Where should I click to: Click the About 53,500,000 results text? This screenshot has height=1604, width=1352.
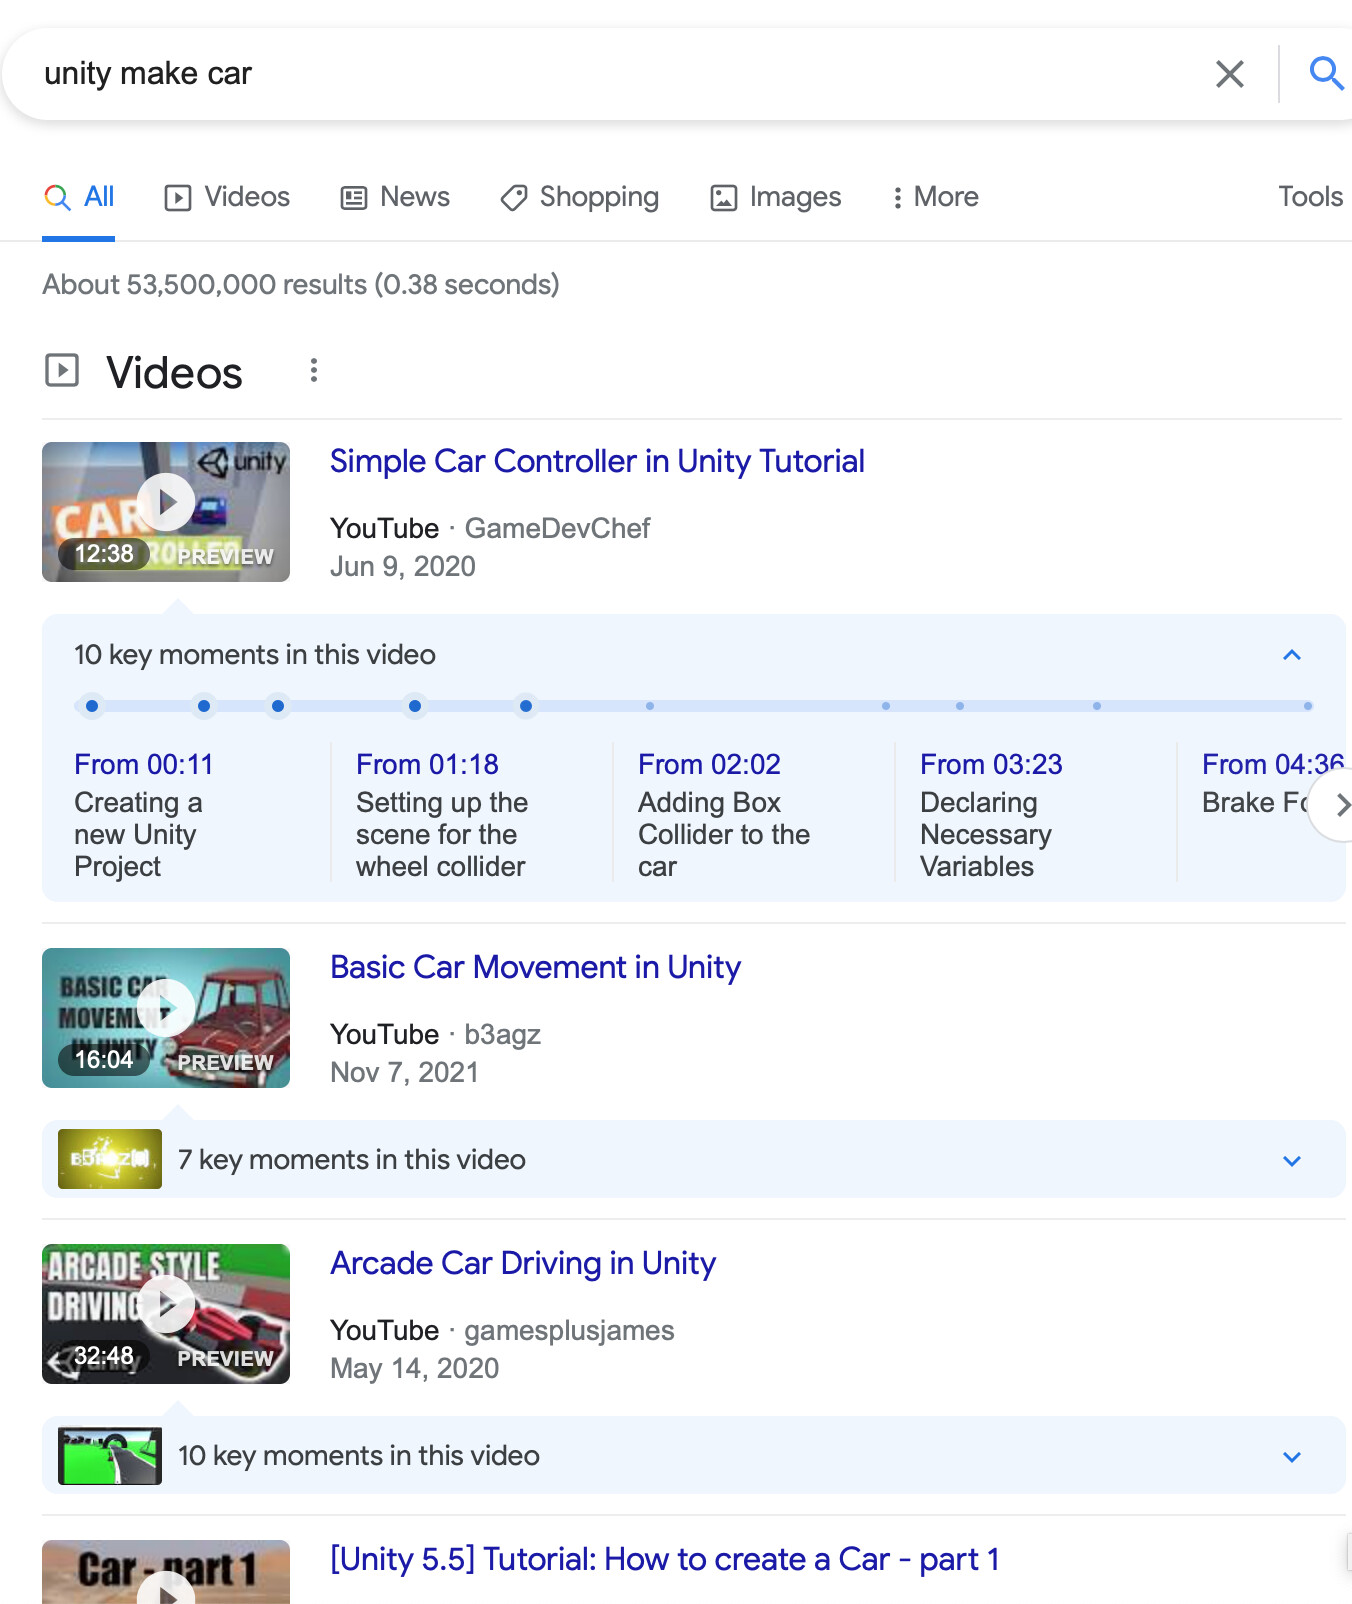click(x=301, y=285)
